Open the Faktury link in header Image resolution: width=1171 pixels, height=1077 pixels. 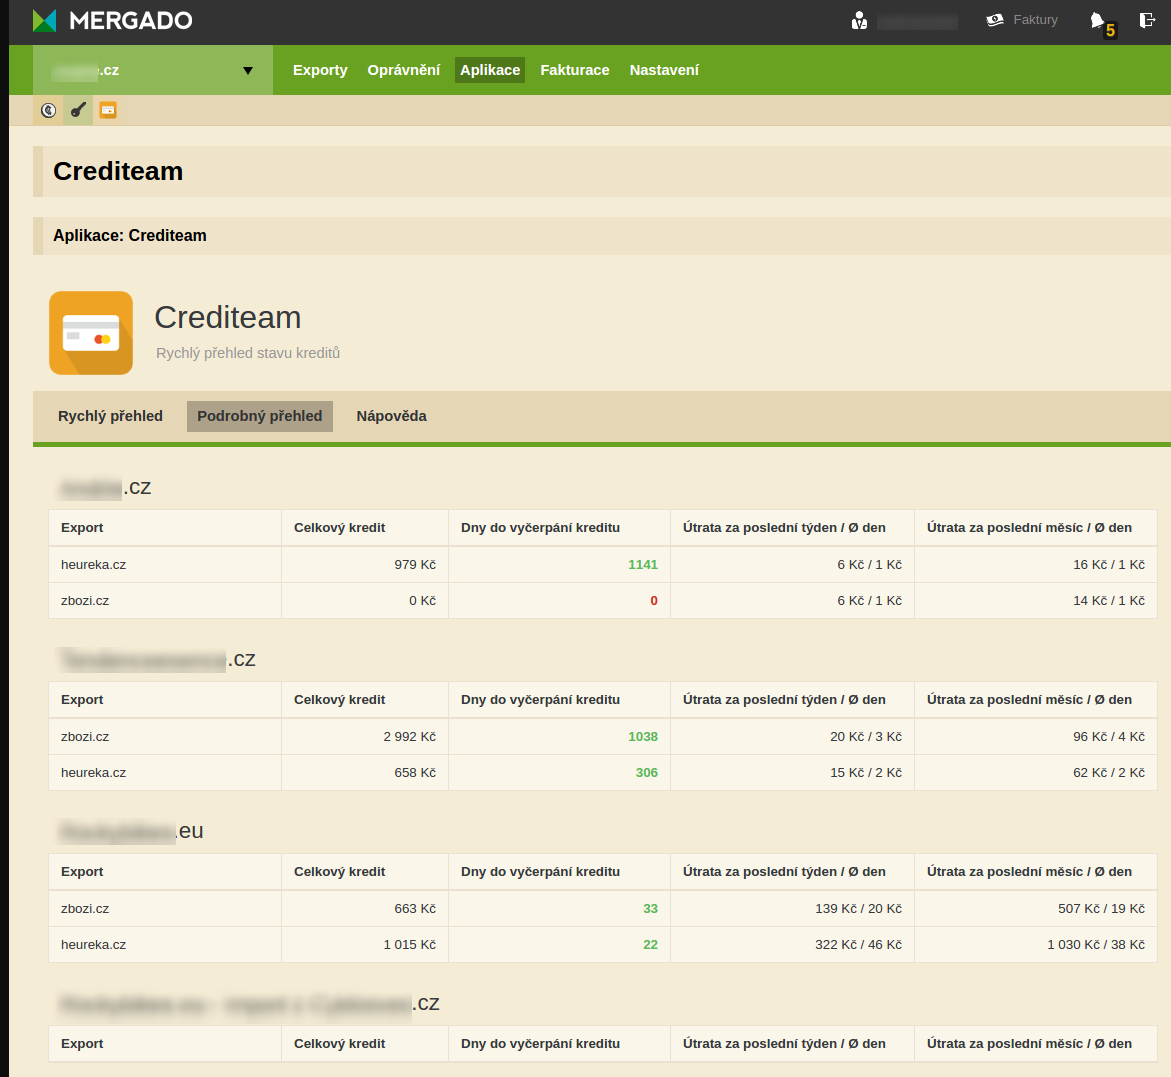tap(1035, 20)
